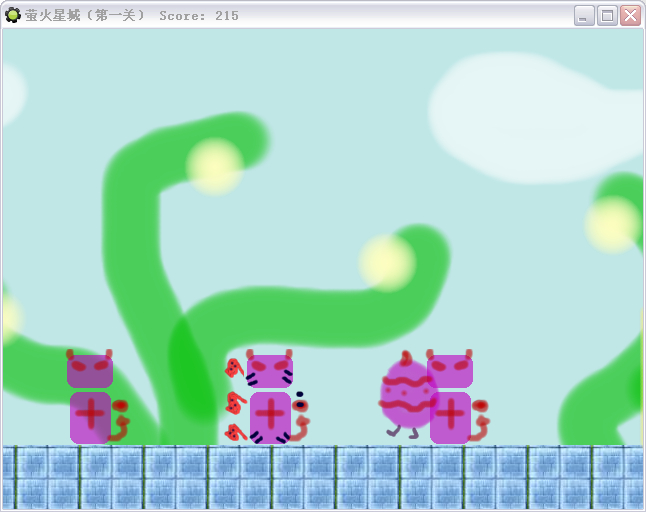
Task: Close the game window
Action: 630,16
